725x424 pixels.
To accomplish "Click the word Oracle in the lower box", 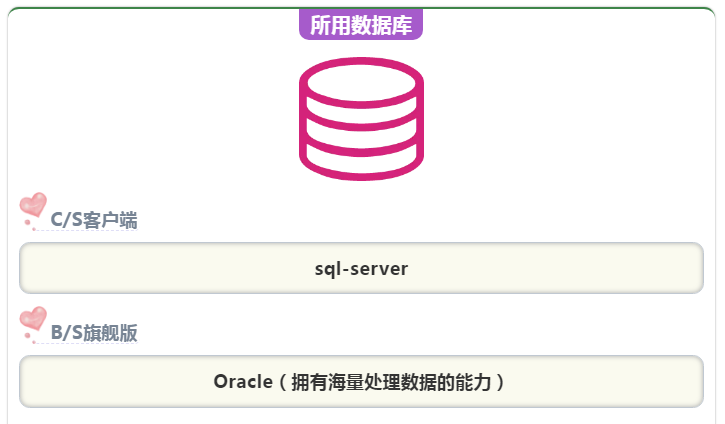I will [242, 382].
